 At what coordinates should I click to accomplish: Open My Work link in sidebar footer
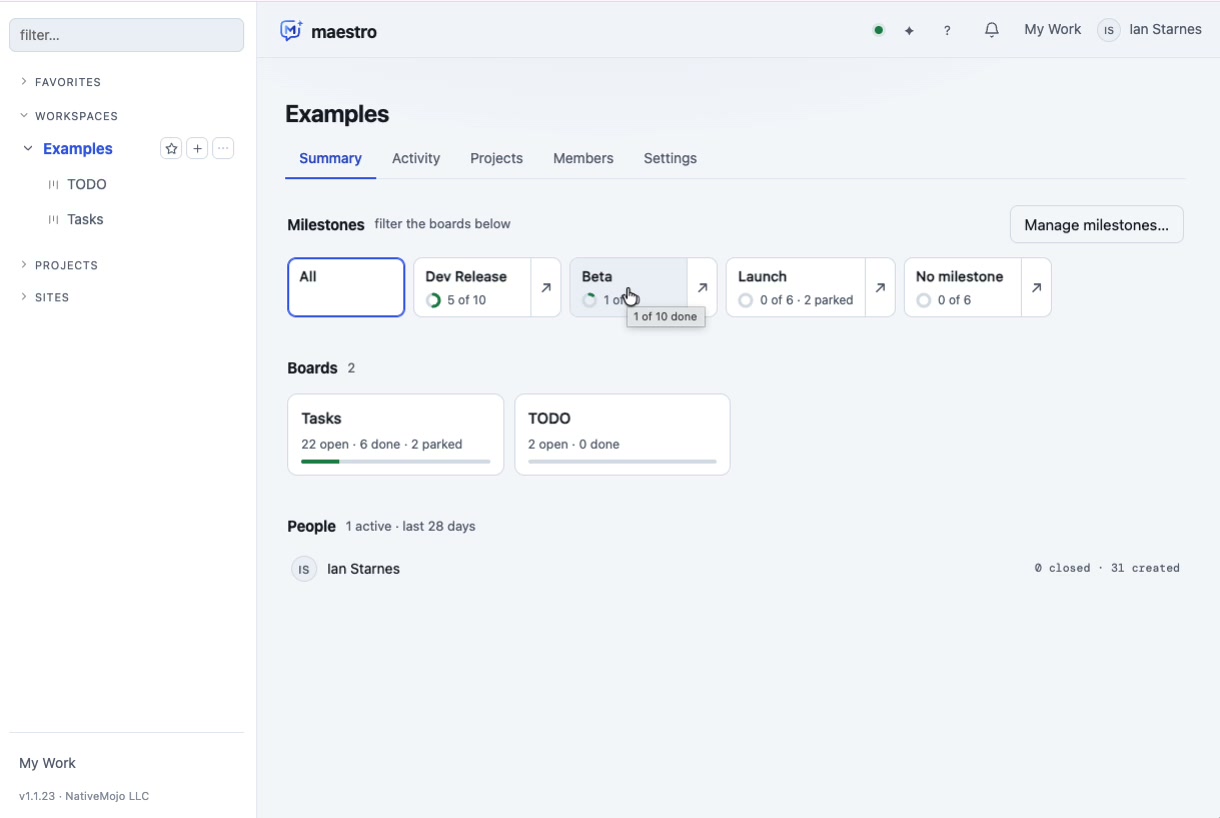tap(48, 763)
